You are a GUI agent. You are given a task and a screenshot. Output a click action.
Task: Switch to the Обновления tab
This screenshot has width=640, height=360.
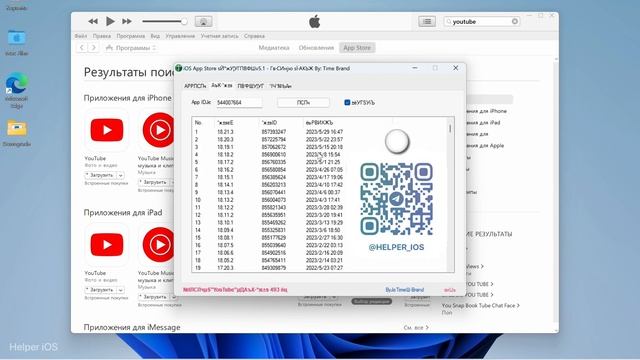click(x=316, y=48)
